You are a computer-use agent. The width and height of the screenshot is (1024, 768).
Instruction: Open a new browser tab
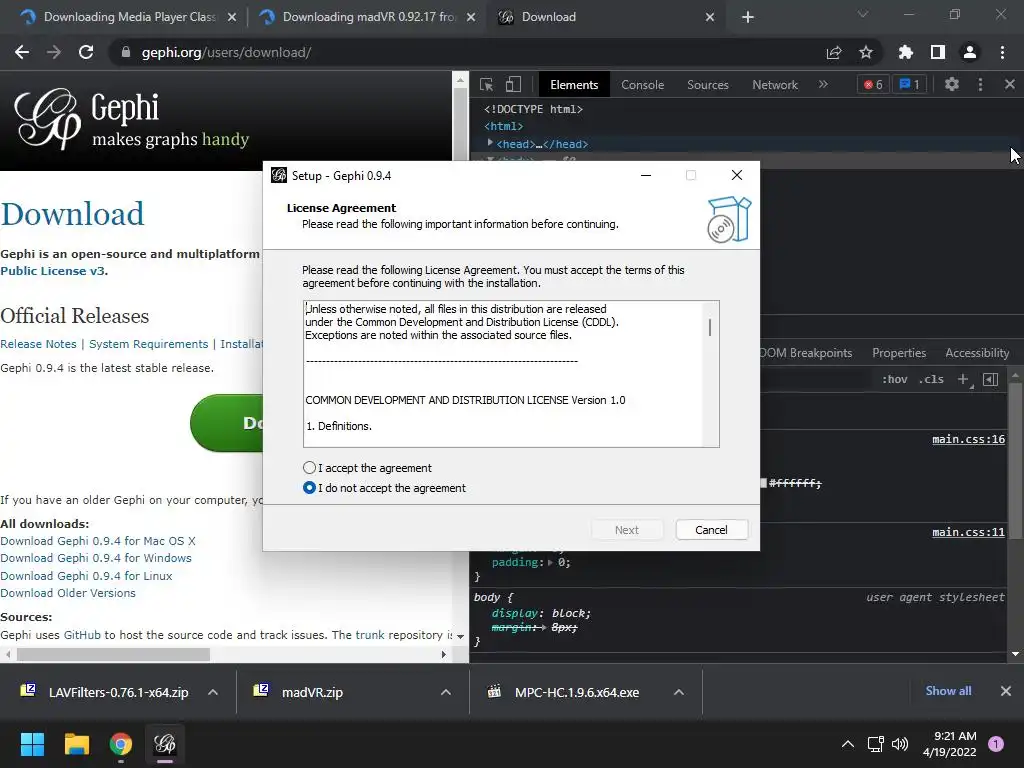click(x=748, y=17)
